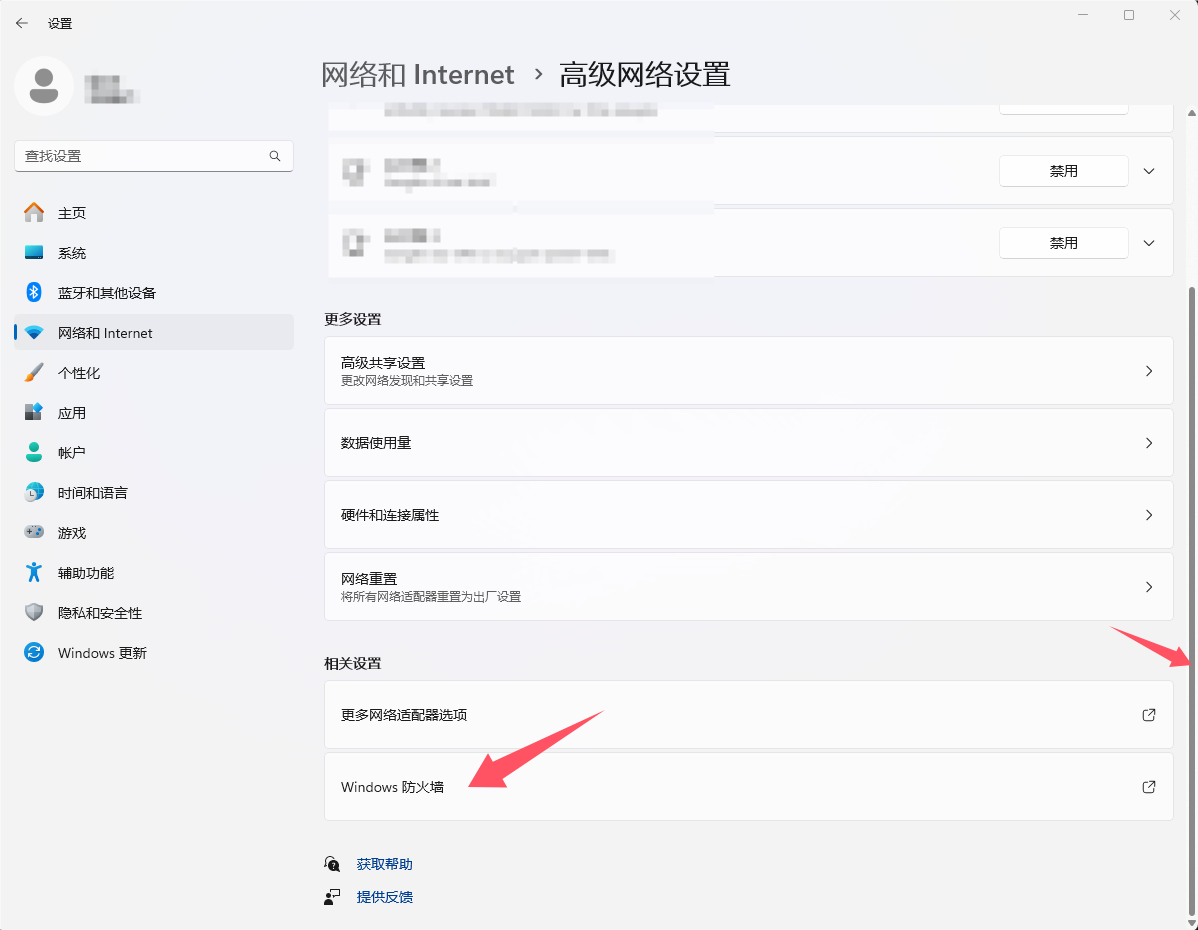Open 蓝牙和其他设备 settings
The height and width of the screenshot is (930, 1198).
[x=154, y=292]
